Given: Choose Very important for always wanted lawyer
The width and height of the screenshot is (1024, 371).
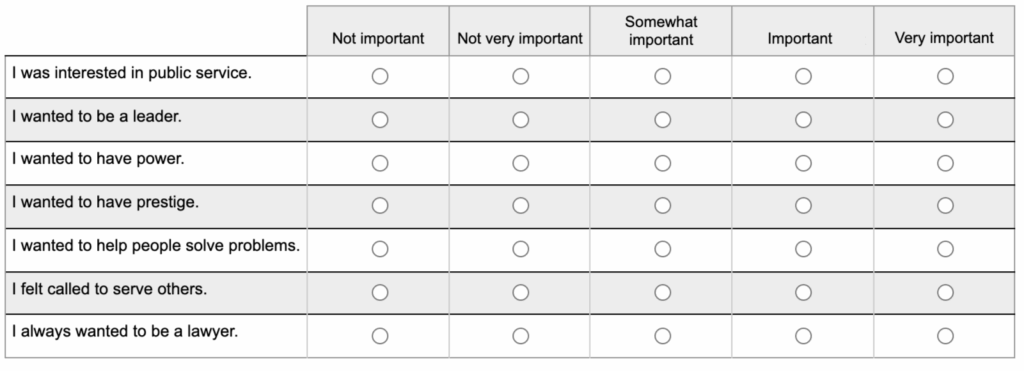Looking at the screenshot, I should [x=945, y=336].
